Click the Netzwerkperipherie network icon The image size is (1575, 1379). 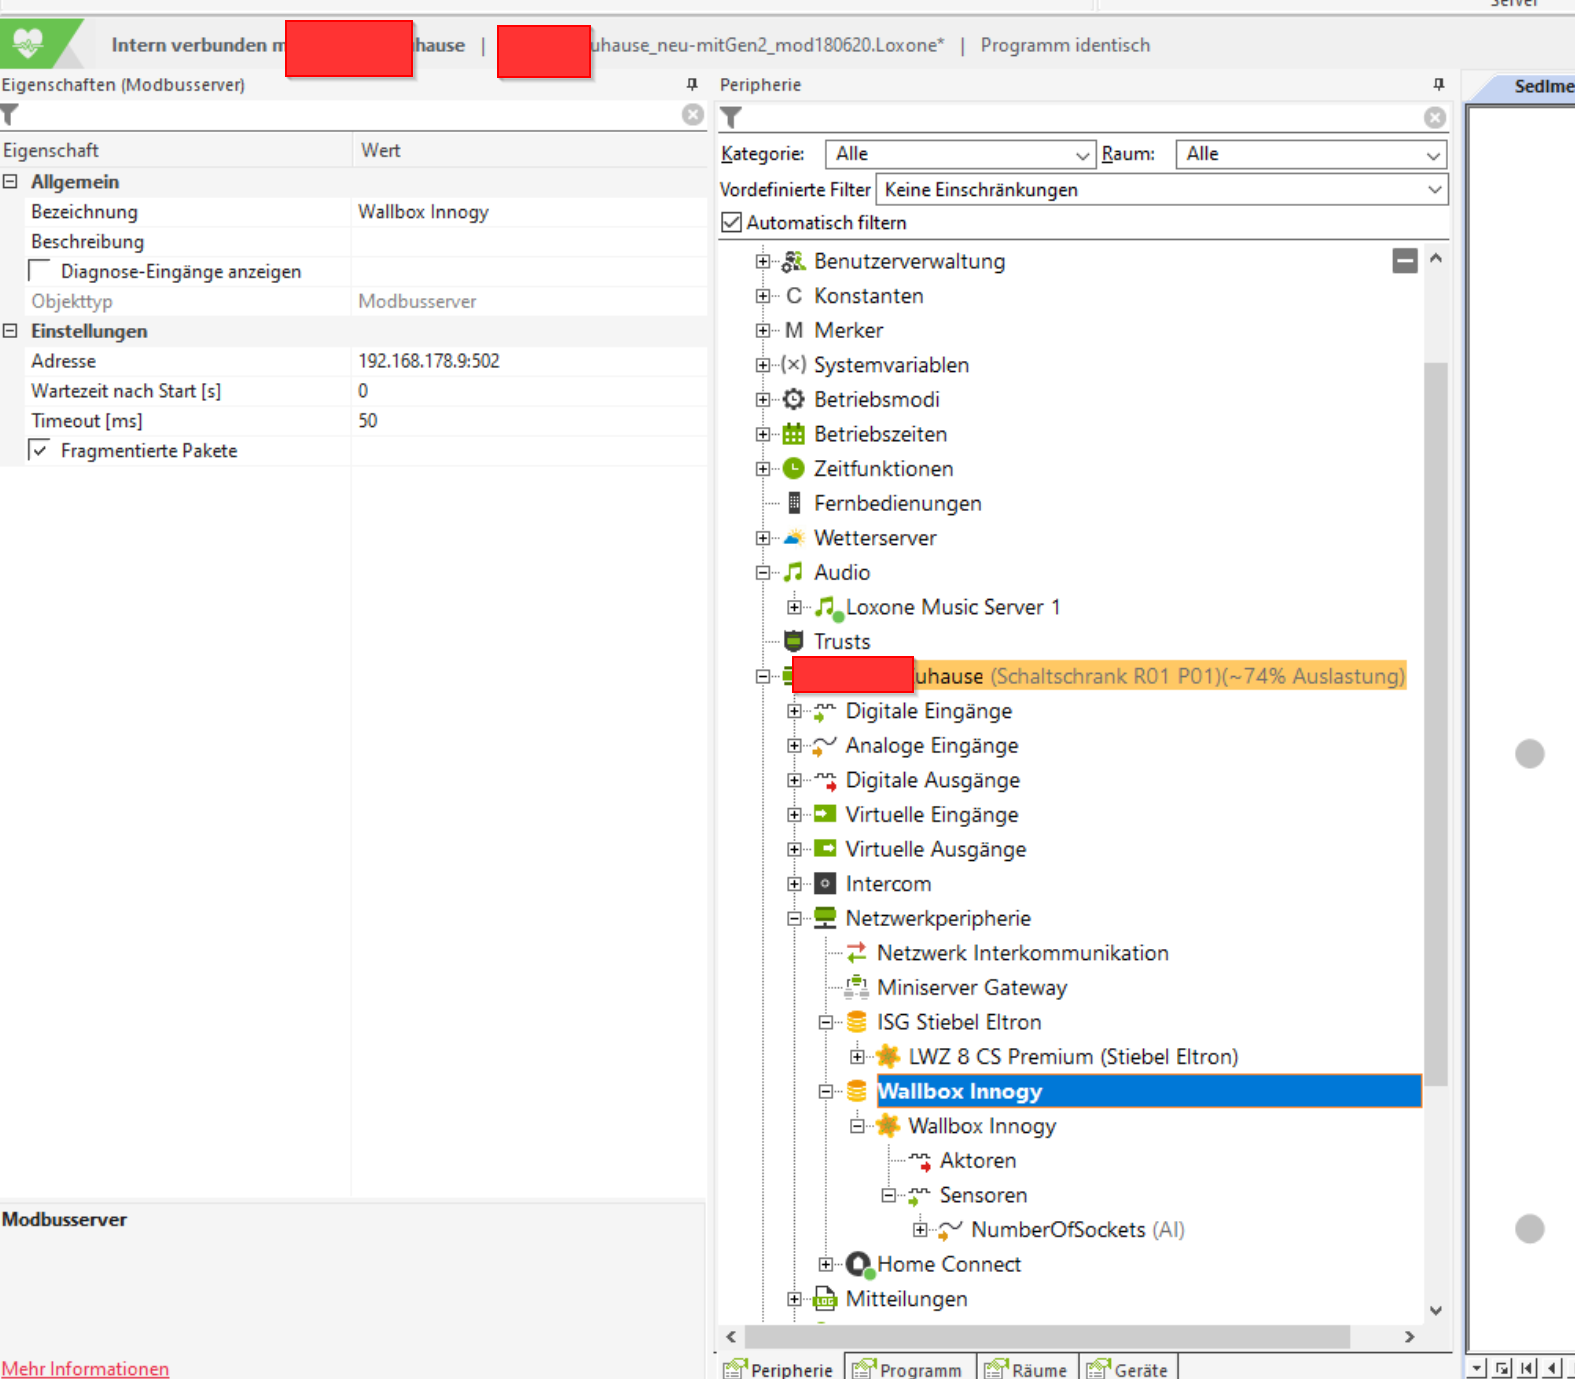tap(825, 918)
